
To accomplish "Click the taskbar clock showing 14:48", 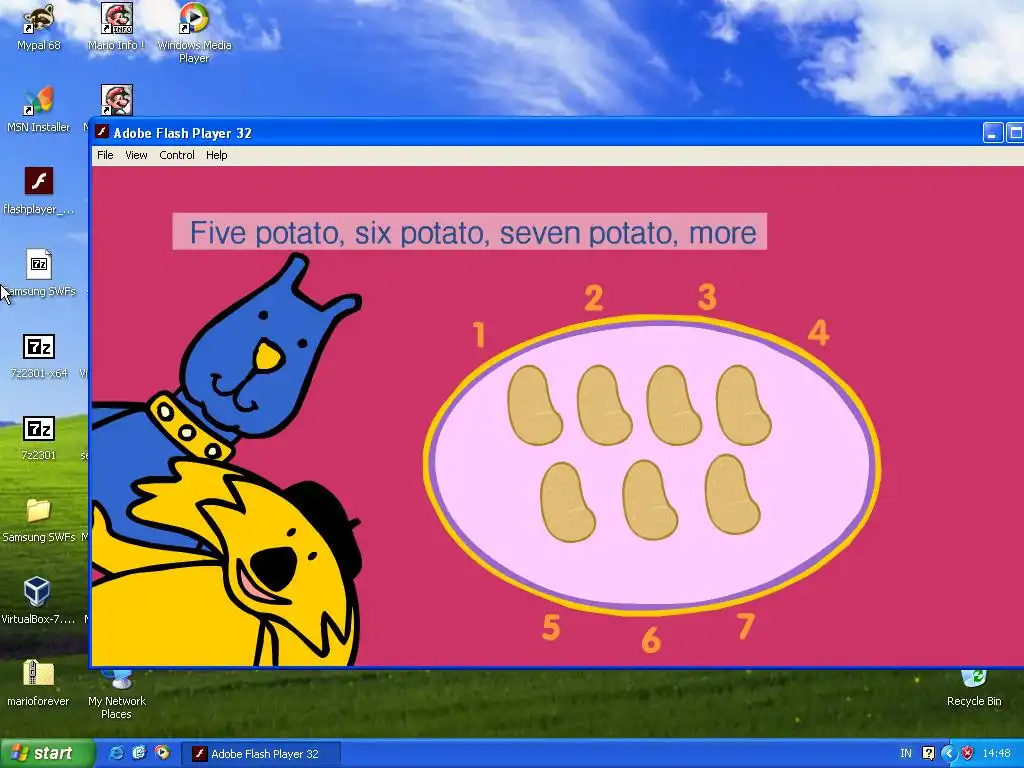I will tap(996, 753).
